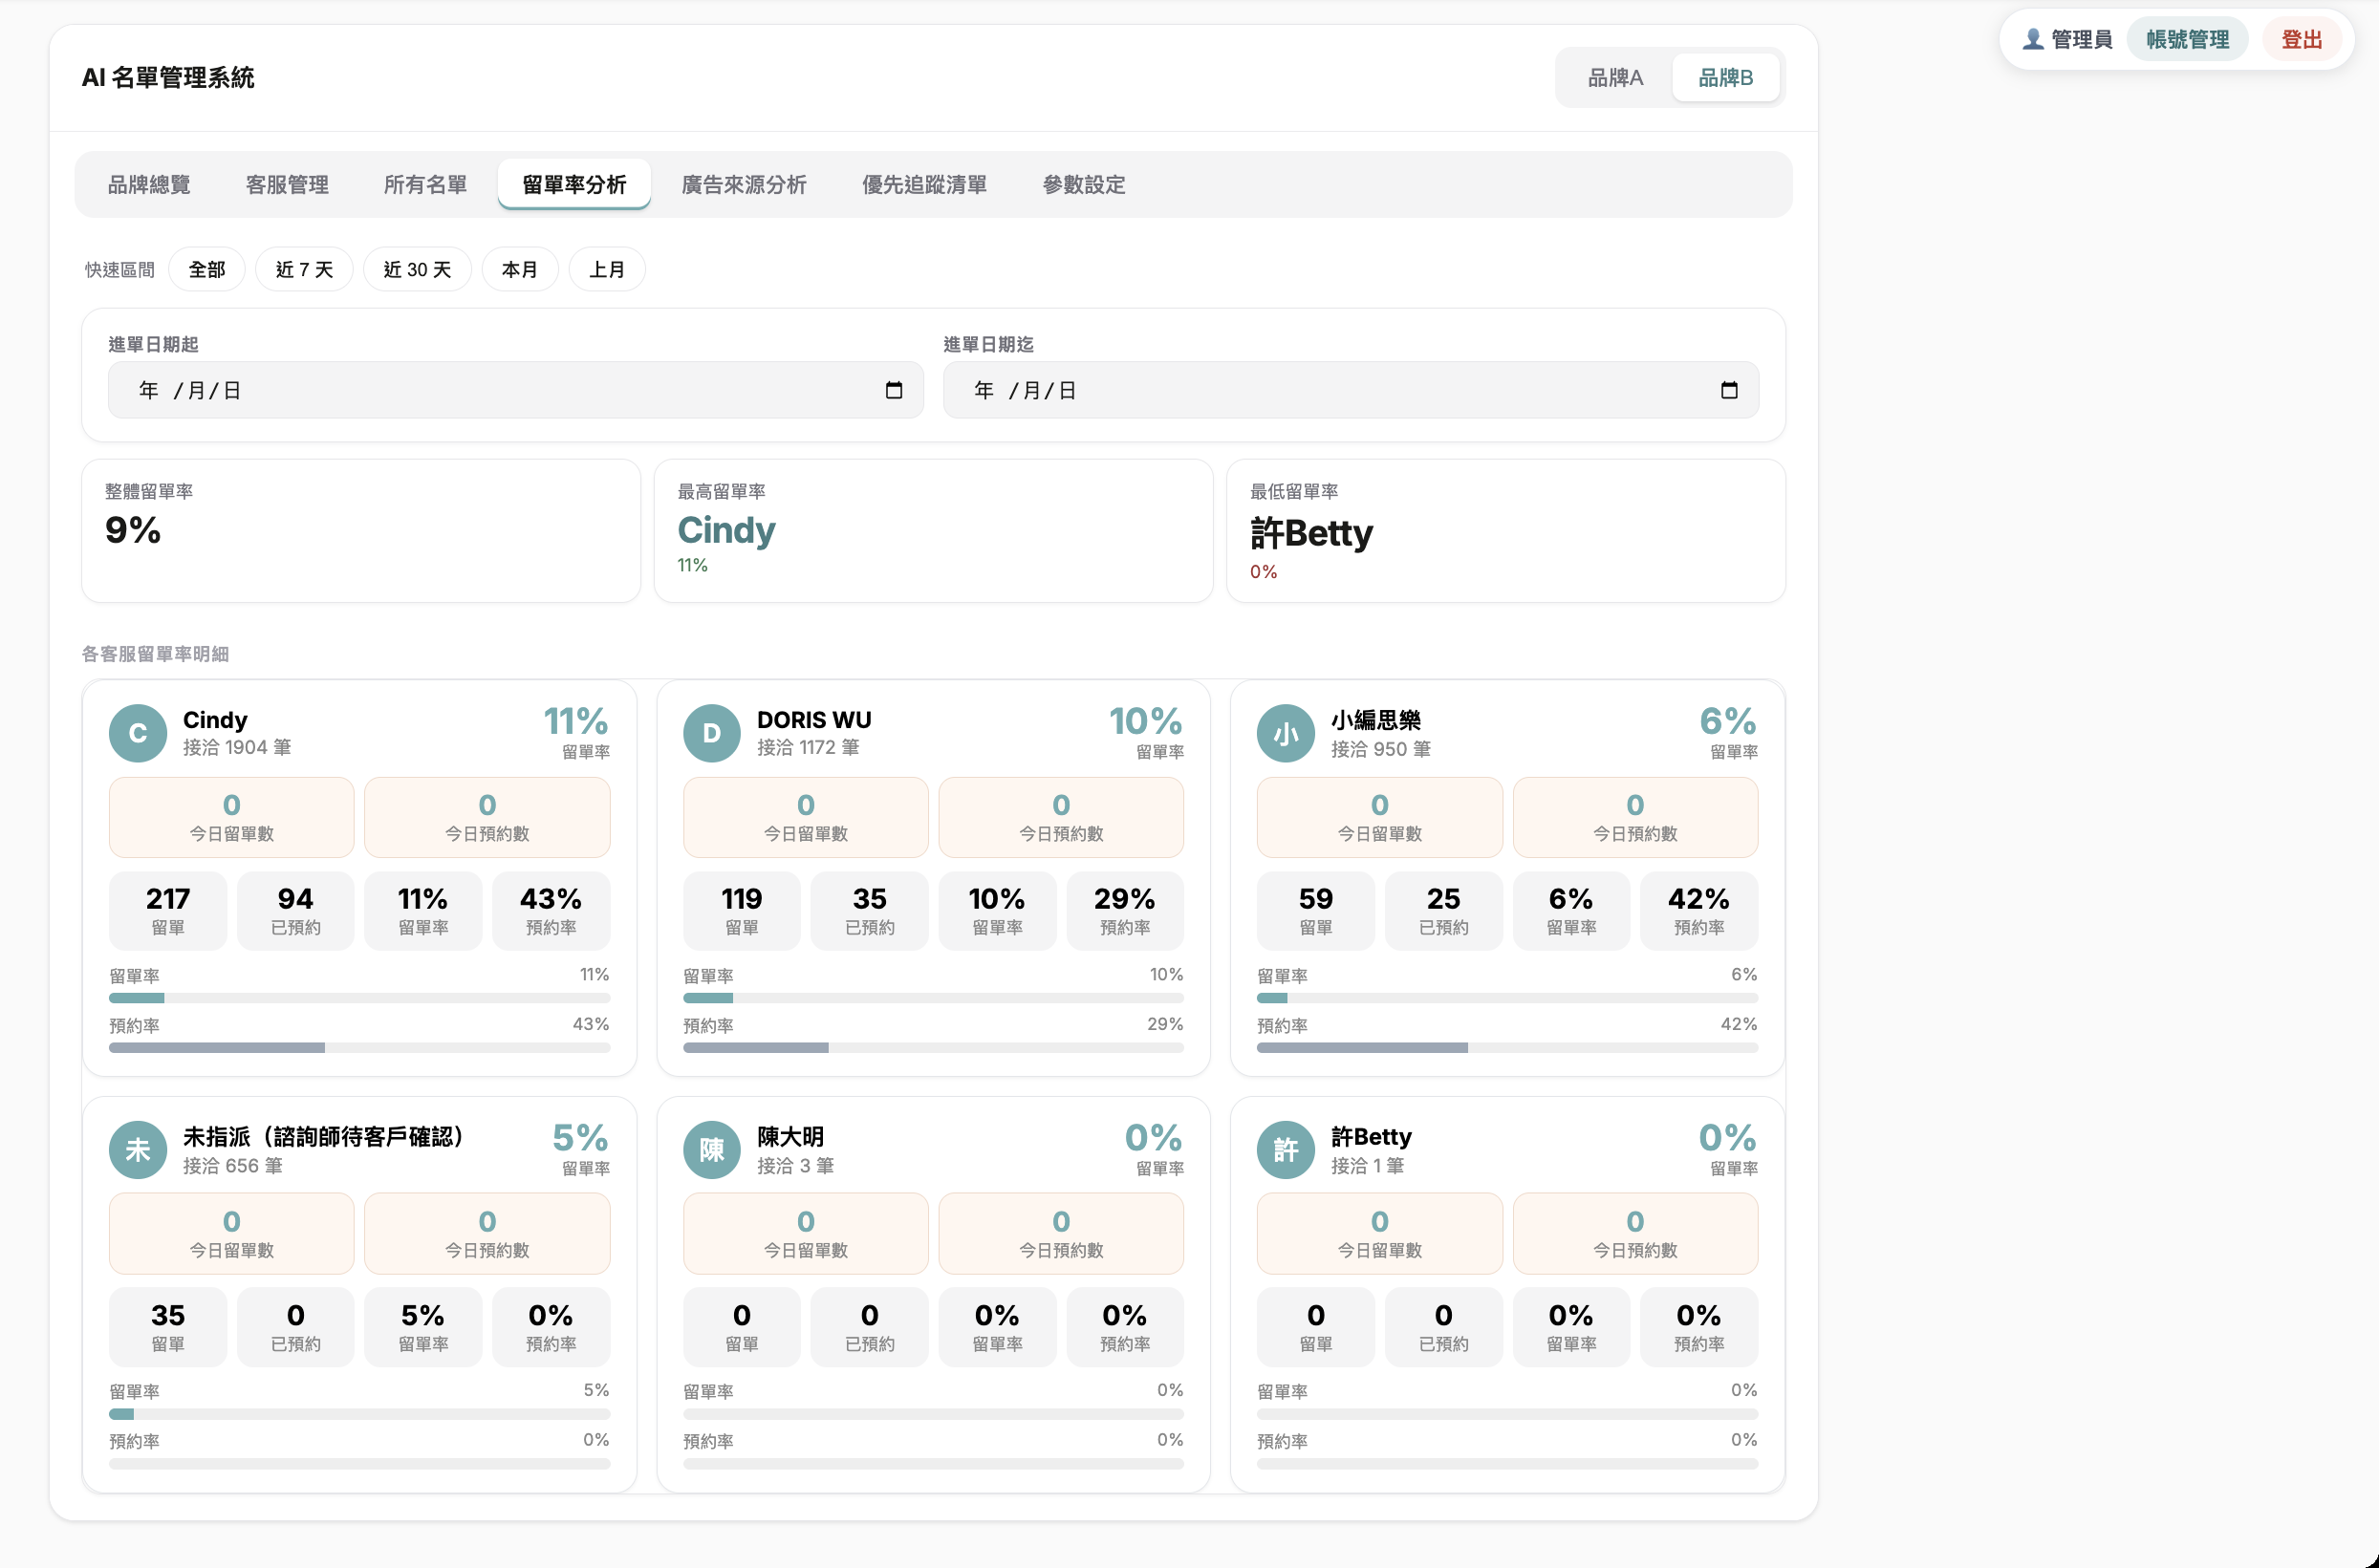The width and height of the screenshot is (2379, 1568).
Task: Open the 廣告來源分析 tab
Action: tap(744, 185)
